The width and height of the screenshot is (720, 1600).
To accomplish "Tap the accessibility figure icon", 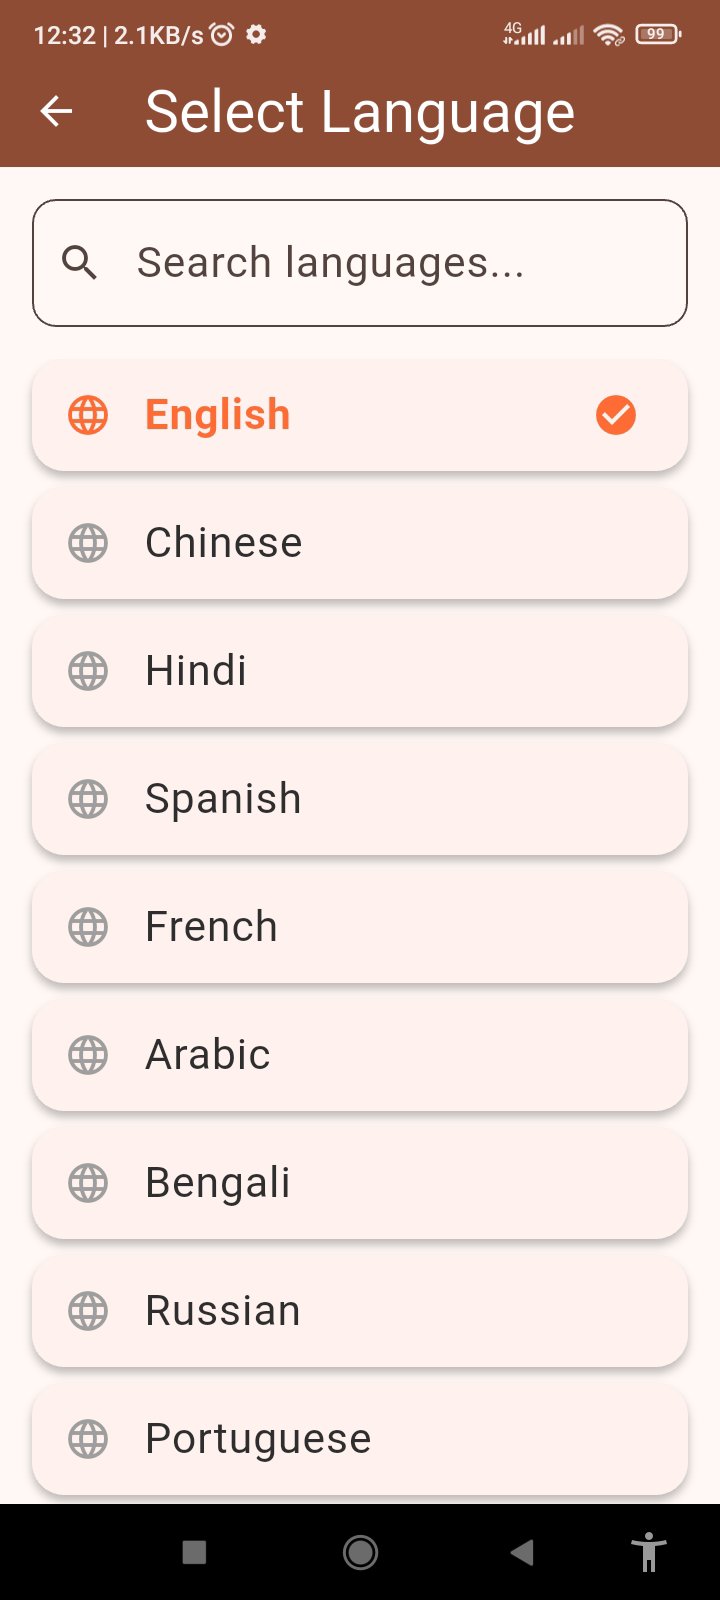I will click(648, 1552).
